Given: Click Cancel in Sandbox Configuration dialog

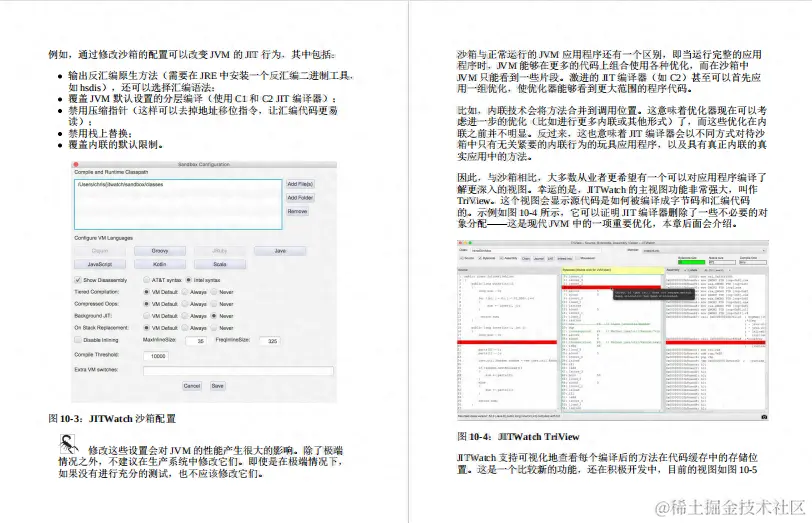Looking at the screenshot, I should tap(192, 386).
